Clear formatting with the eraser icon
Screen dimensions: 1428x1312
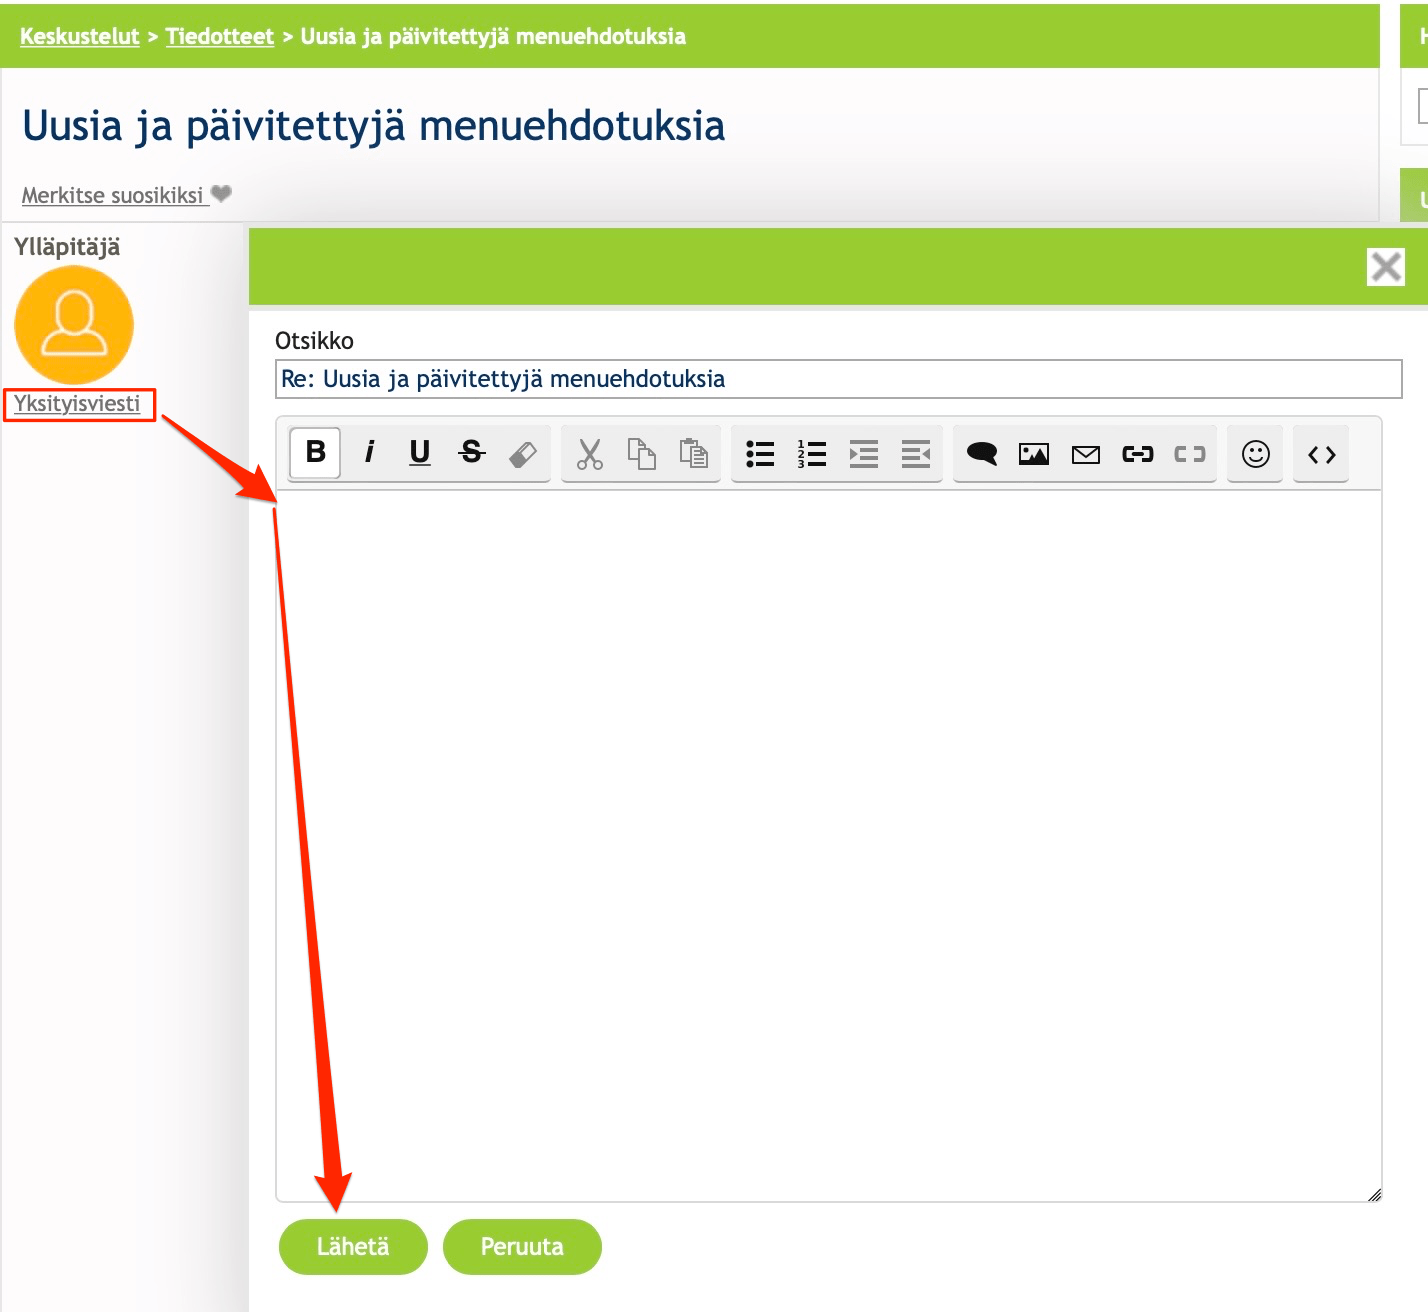pos(523,453)
